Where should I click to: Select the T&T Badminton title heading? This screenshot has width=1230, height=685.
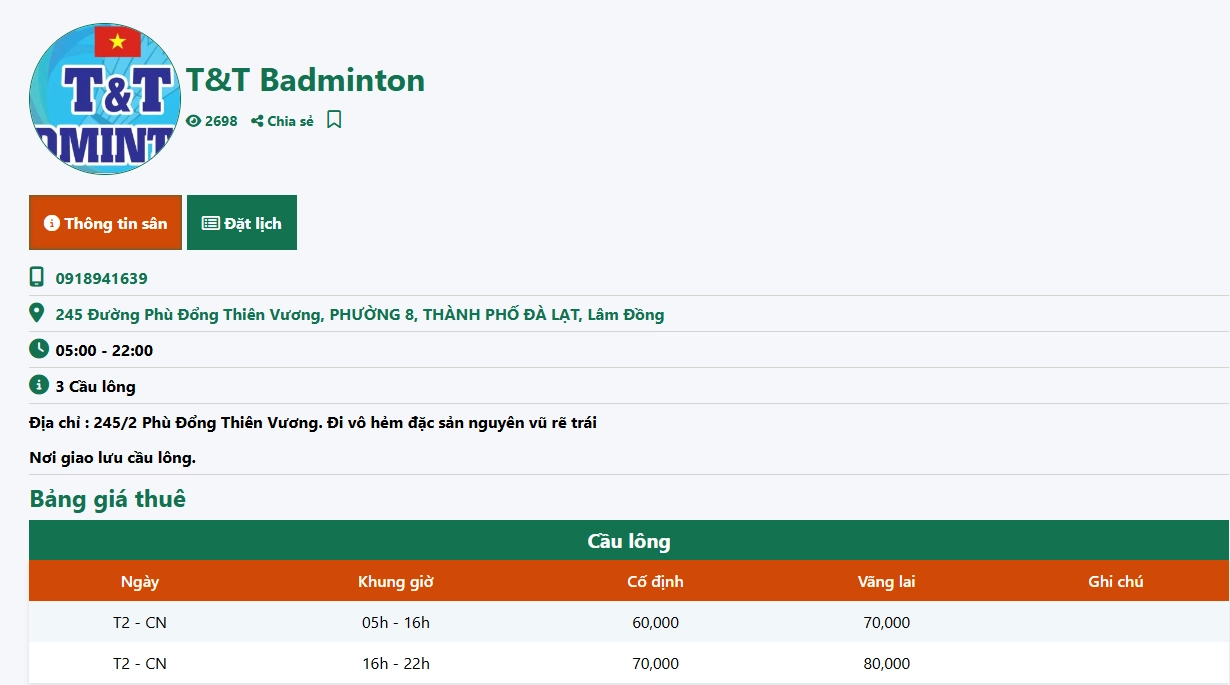click(306, 80)
